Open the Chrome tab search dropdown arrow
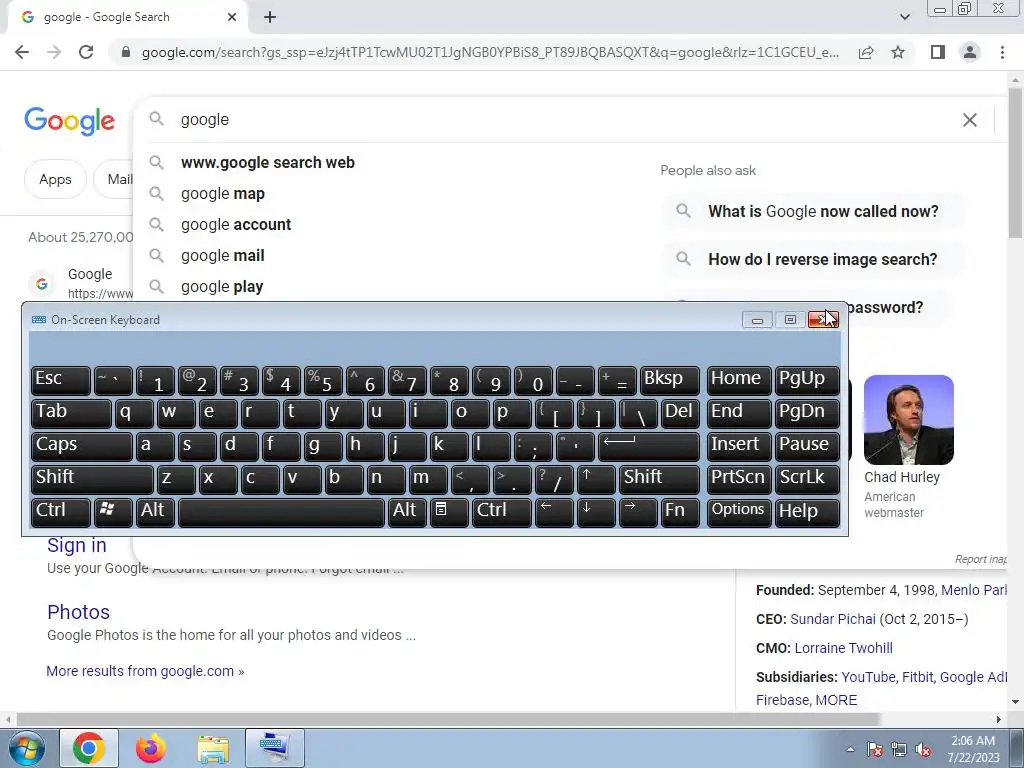The image size is (1024, 768). coord(904,17)
